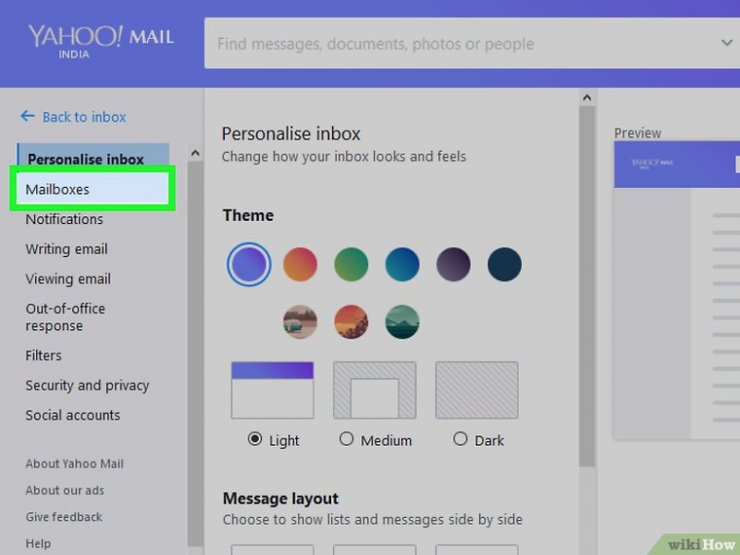Open the search options dropdown arrow

(727, 43)
